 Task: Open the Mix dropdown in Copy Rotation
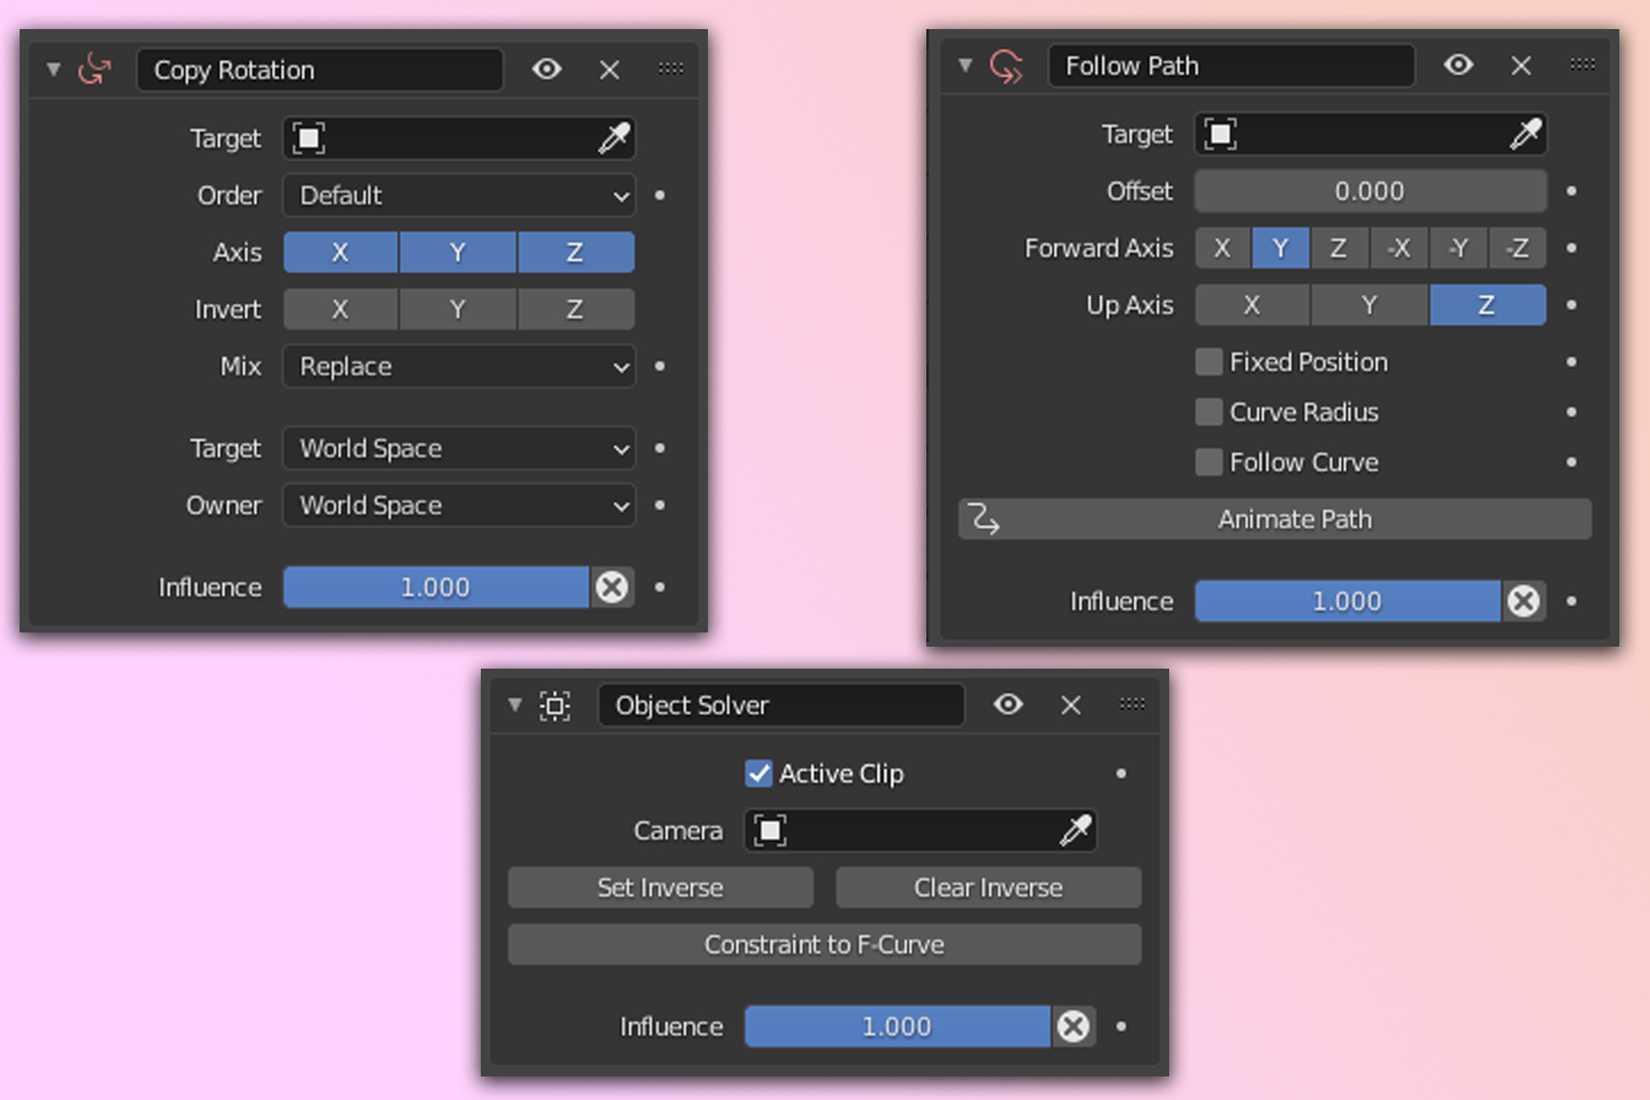[458, 367]
